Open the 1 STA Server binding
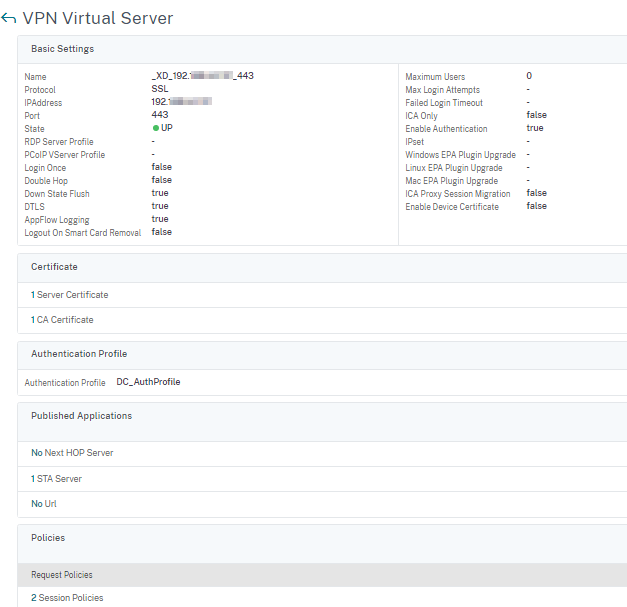This screenshot has width=627, height=607. coord(56,479)
